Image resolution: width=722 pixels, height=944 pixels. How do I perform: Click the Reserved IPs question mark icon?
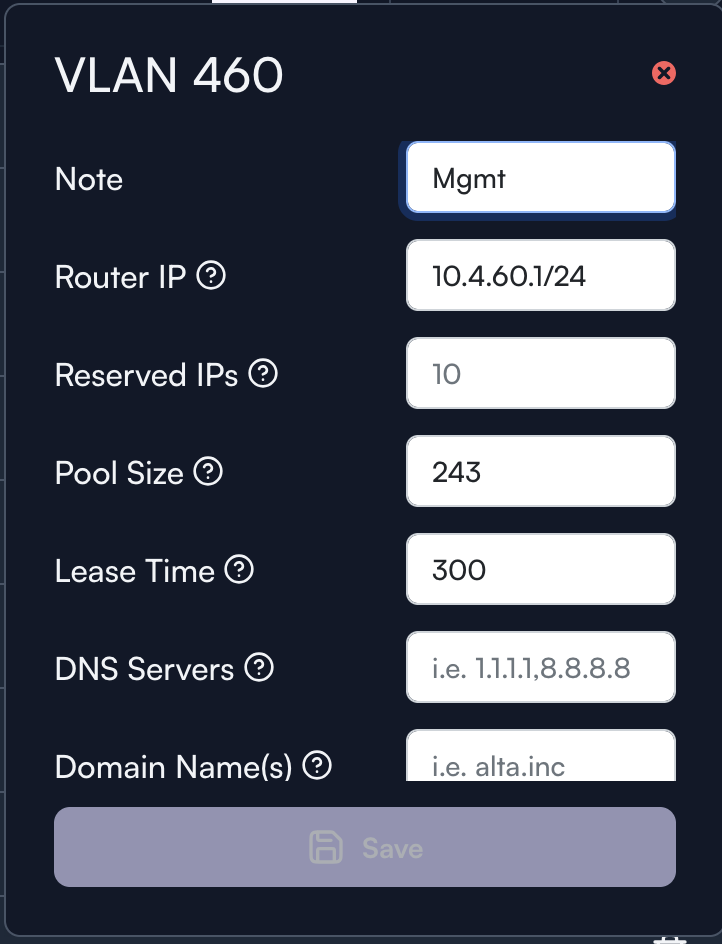(263, 374)
